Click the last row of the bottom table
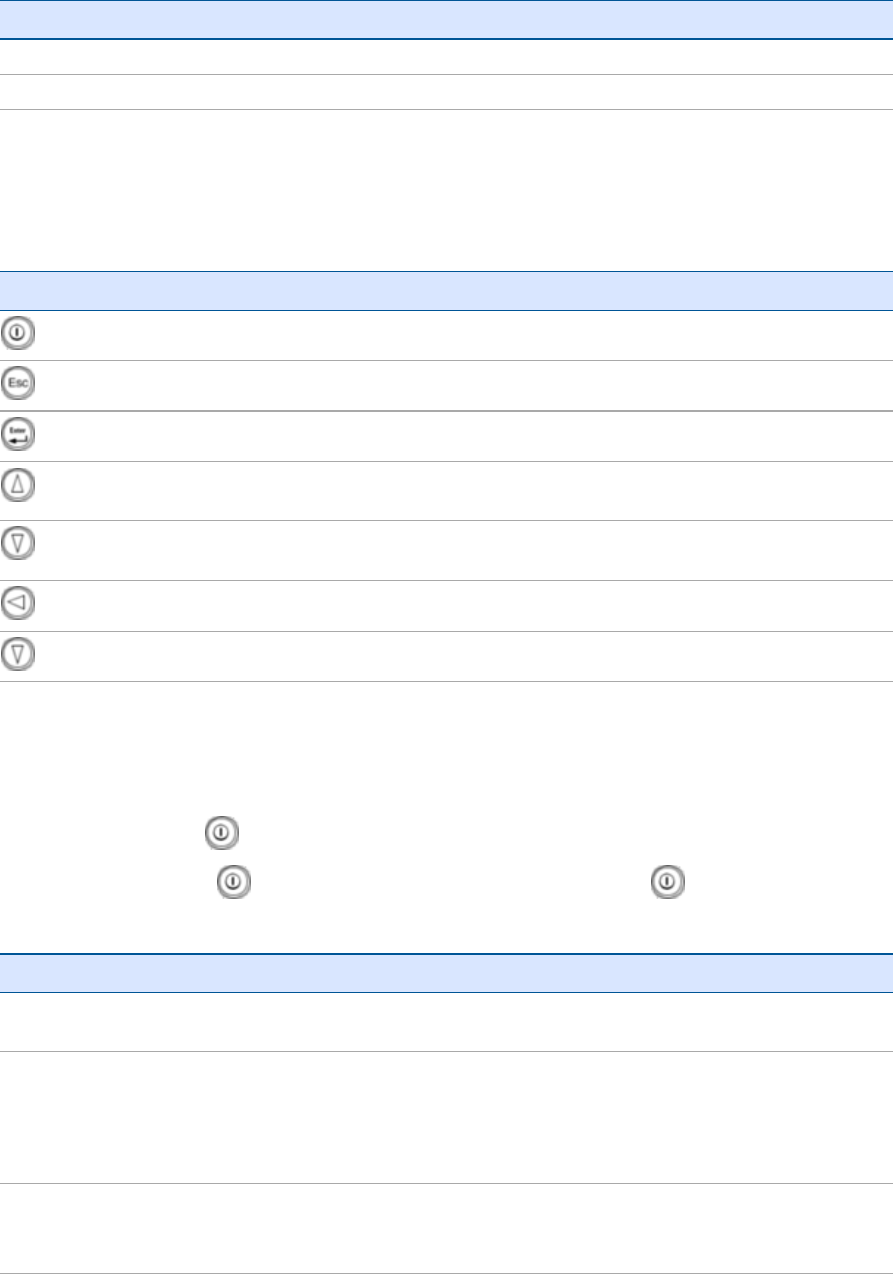The width and height of the screenshot is (893, 1274). pos(446,1228)
